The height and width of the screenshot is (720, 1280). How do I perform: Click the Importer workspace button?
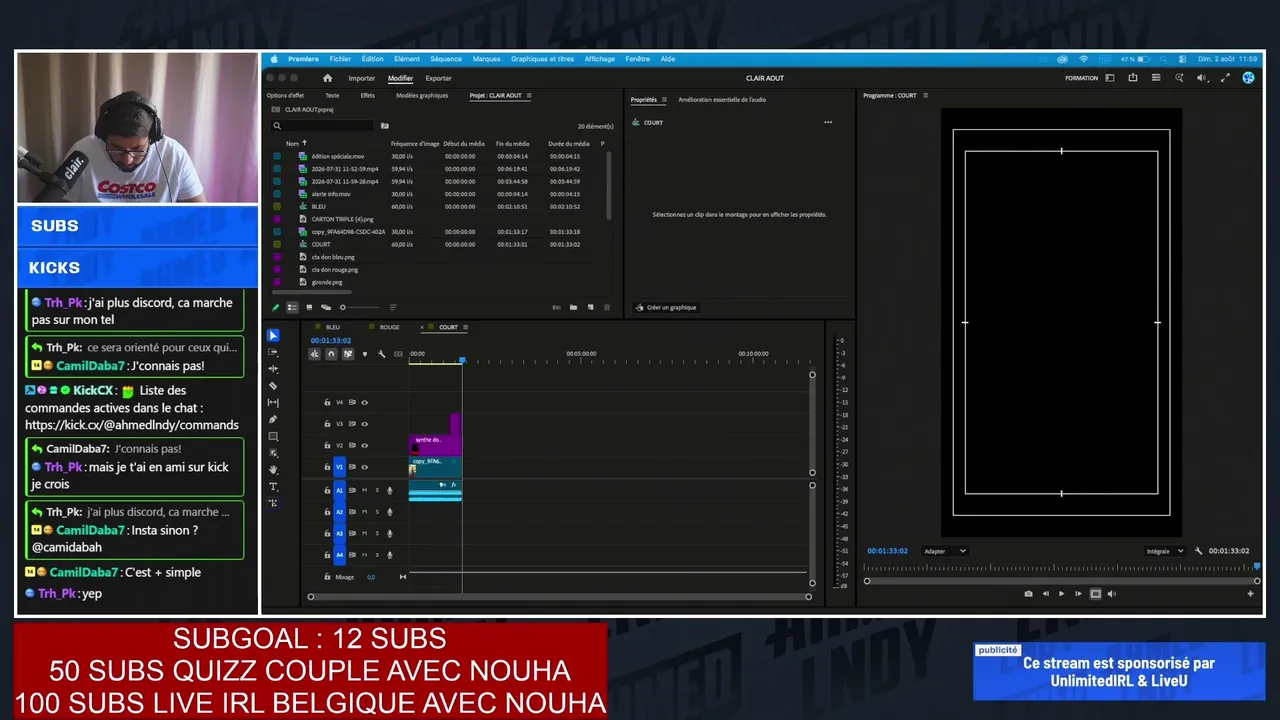pyautogui.click(x=362, y=78)
